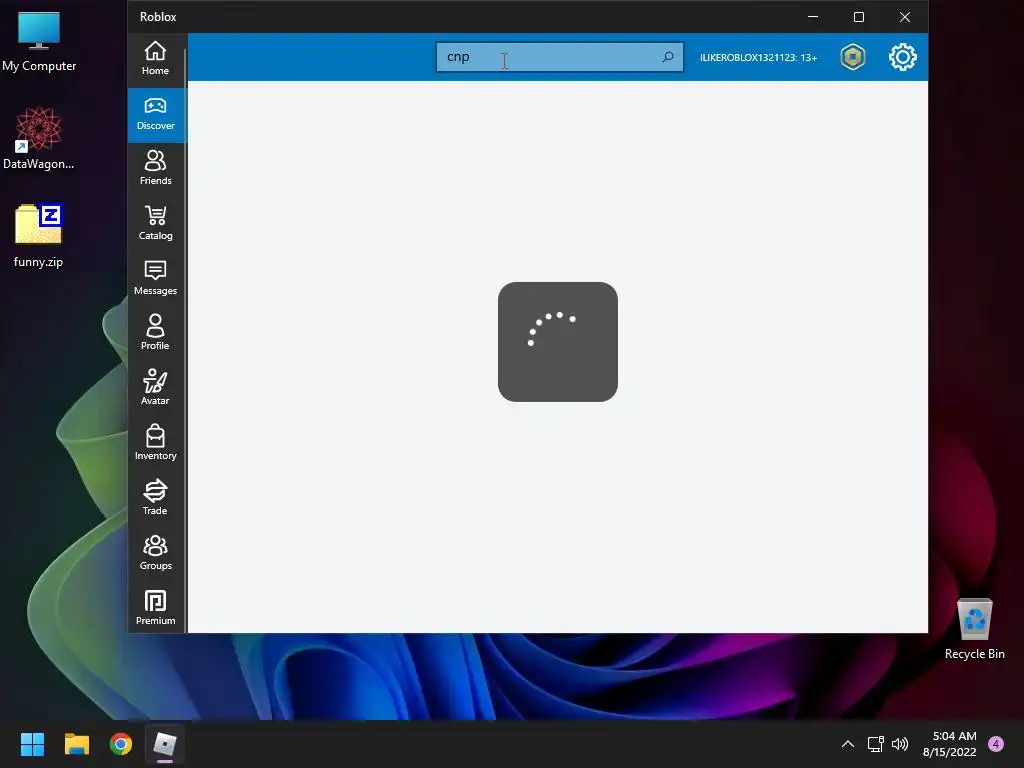Screen dimensions: 1024x768
Task: Open the Friends section
Action: tap(155, 169)
